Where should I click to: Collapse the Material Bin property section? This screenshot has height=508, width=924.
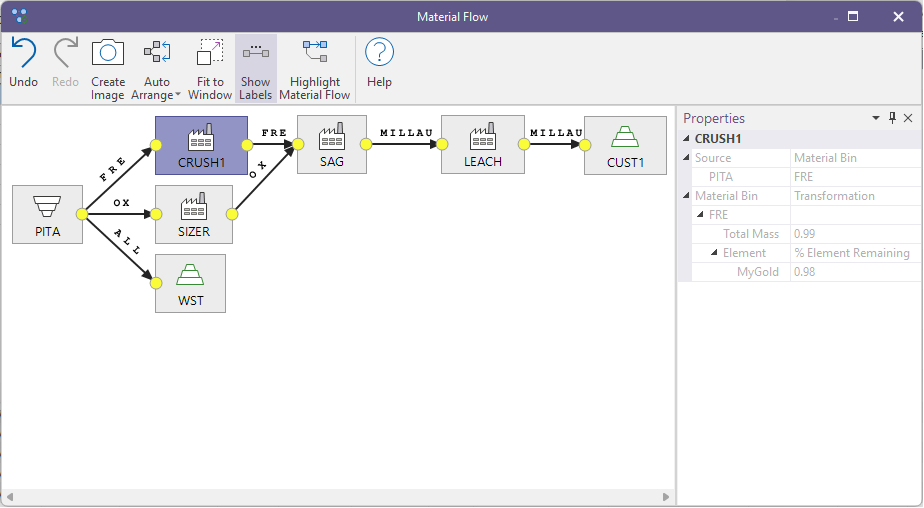pos(686,196)
